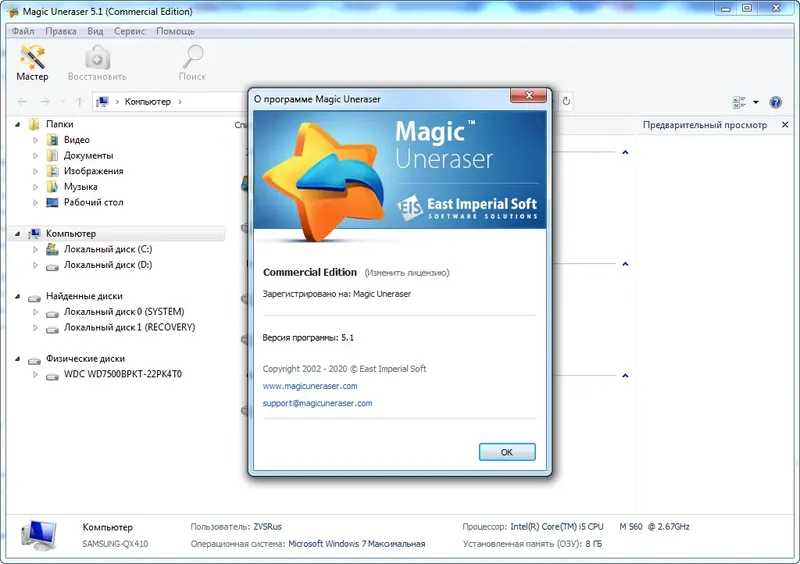Open the view mode options icon
Screen dimensions: 800x564
[739, 102]
